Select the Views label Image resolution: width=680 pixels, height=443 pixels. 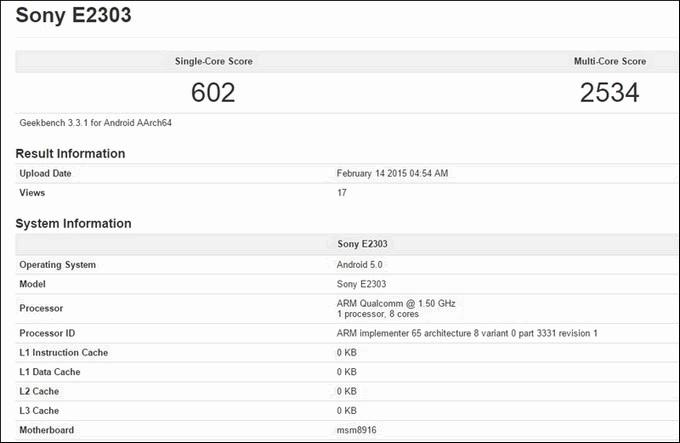(32, 192)
